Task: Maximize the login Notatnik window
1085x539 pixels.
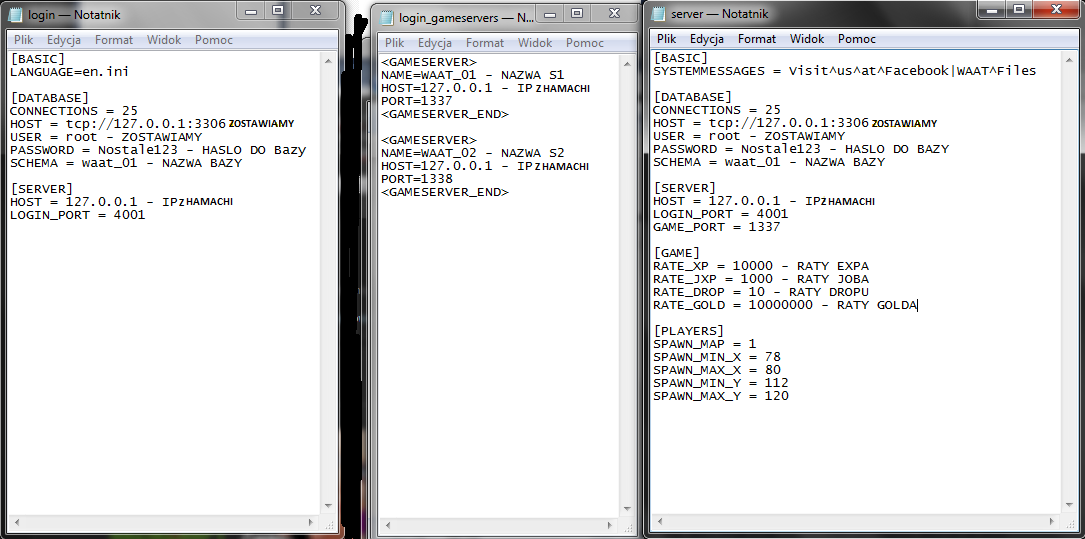Action: coord(277,10)
